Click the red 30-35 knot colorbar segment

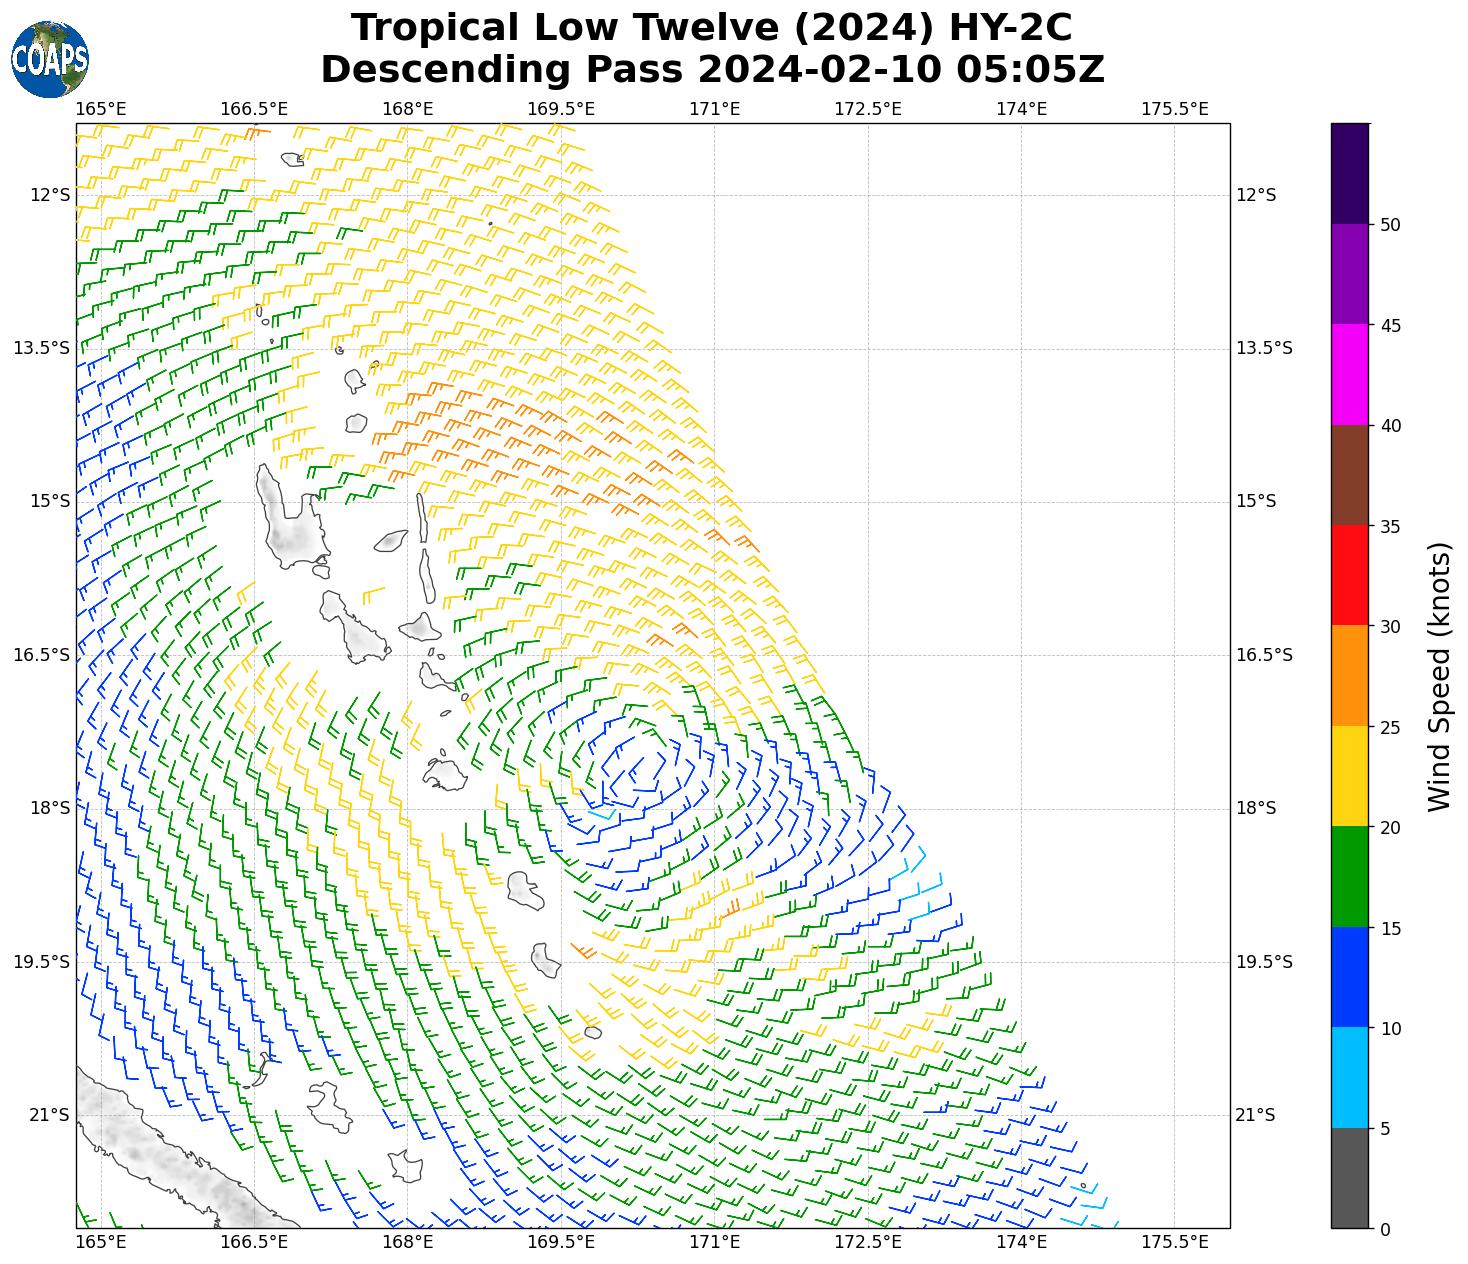coord(1349,575)
